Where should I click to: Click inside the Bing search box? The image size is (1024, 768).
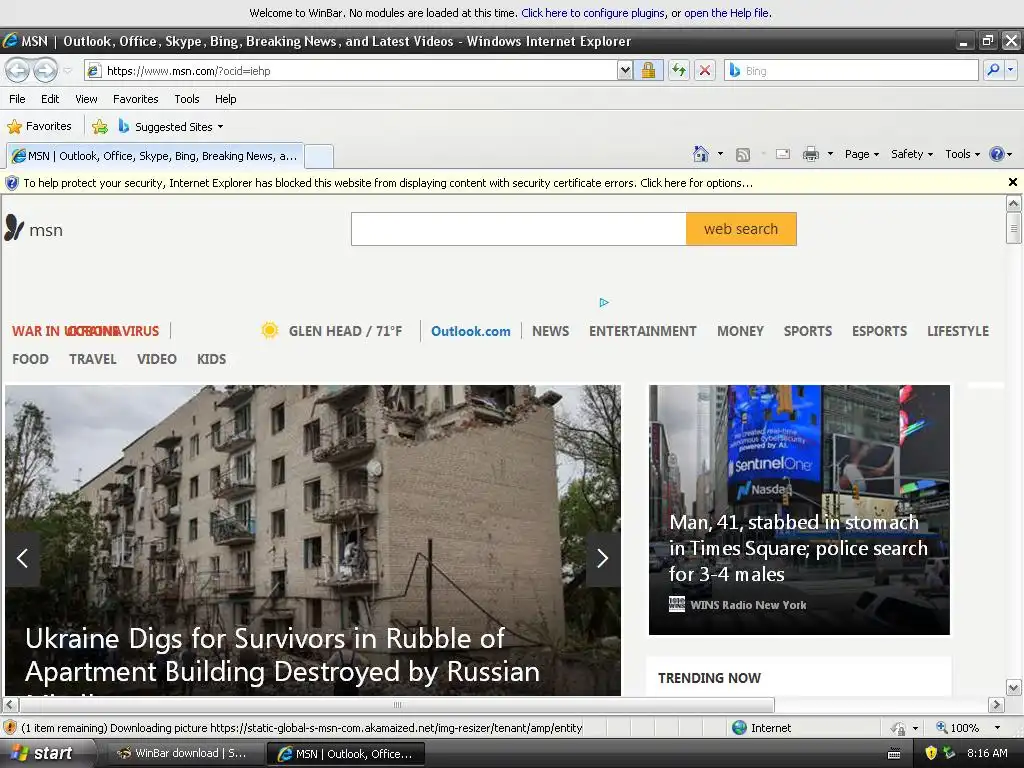click(852, 70)
